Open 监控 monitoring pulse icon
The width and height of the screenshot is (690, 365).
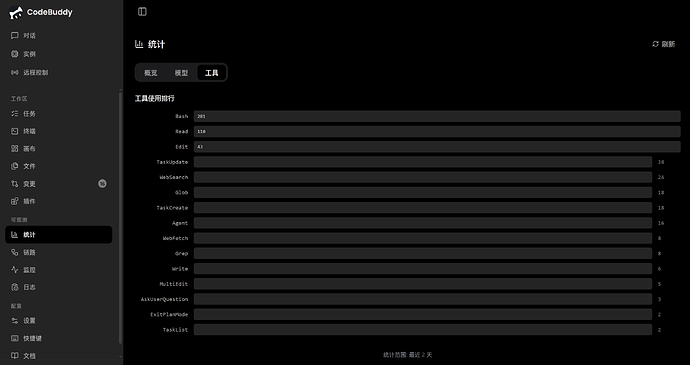[15, 270]
